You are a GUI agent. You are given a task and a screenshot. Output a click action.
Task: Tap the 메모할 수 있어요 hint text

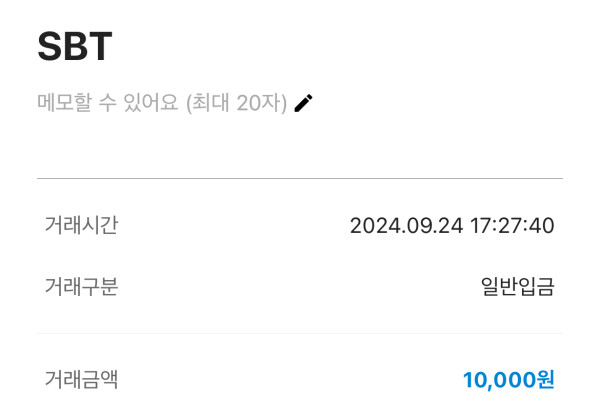tap(109, 103)
